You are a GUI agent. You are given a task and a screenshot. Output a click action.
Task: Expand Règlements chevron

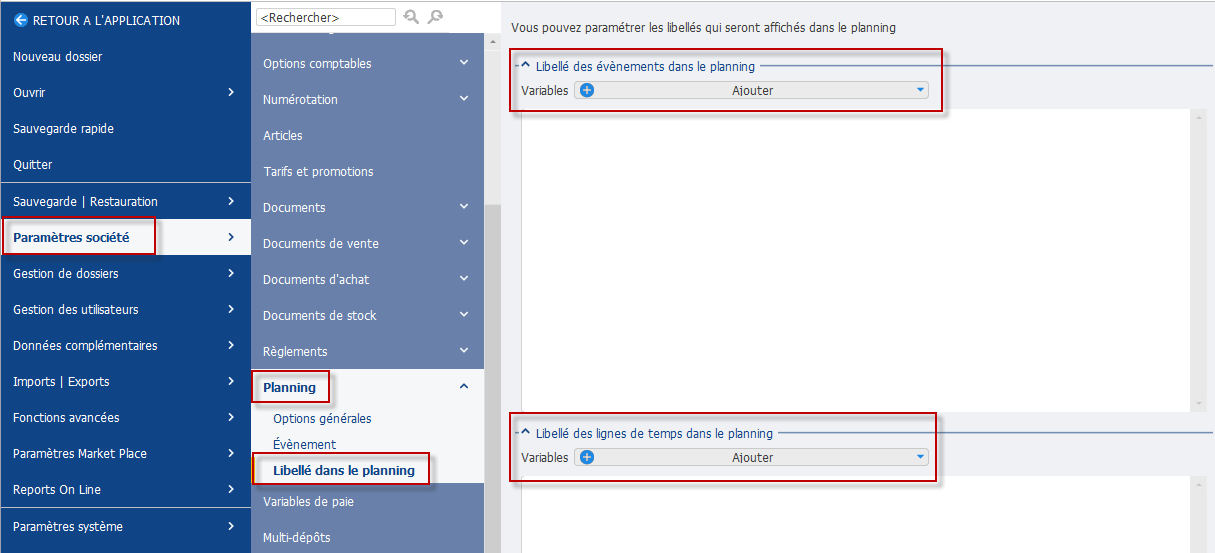(463, 351)
